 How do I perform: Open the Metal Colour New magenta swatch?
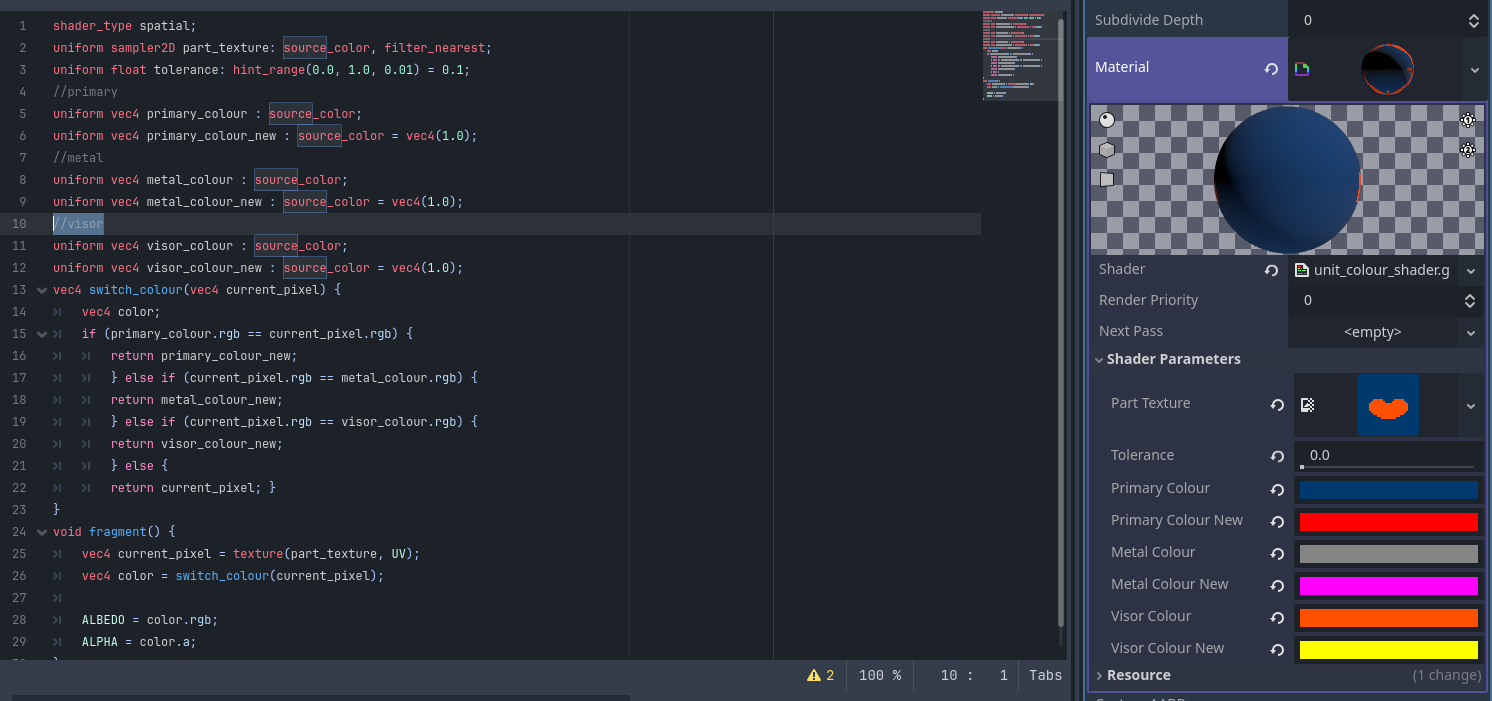click(1388, 586)
